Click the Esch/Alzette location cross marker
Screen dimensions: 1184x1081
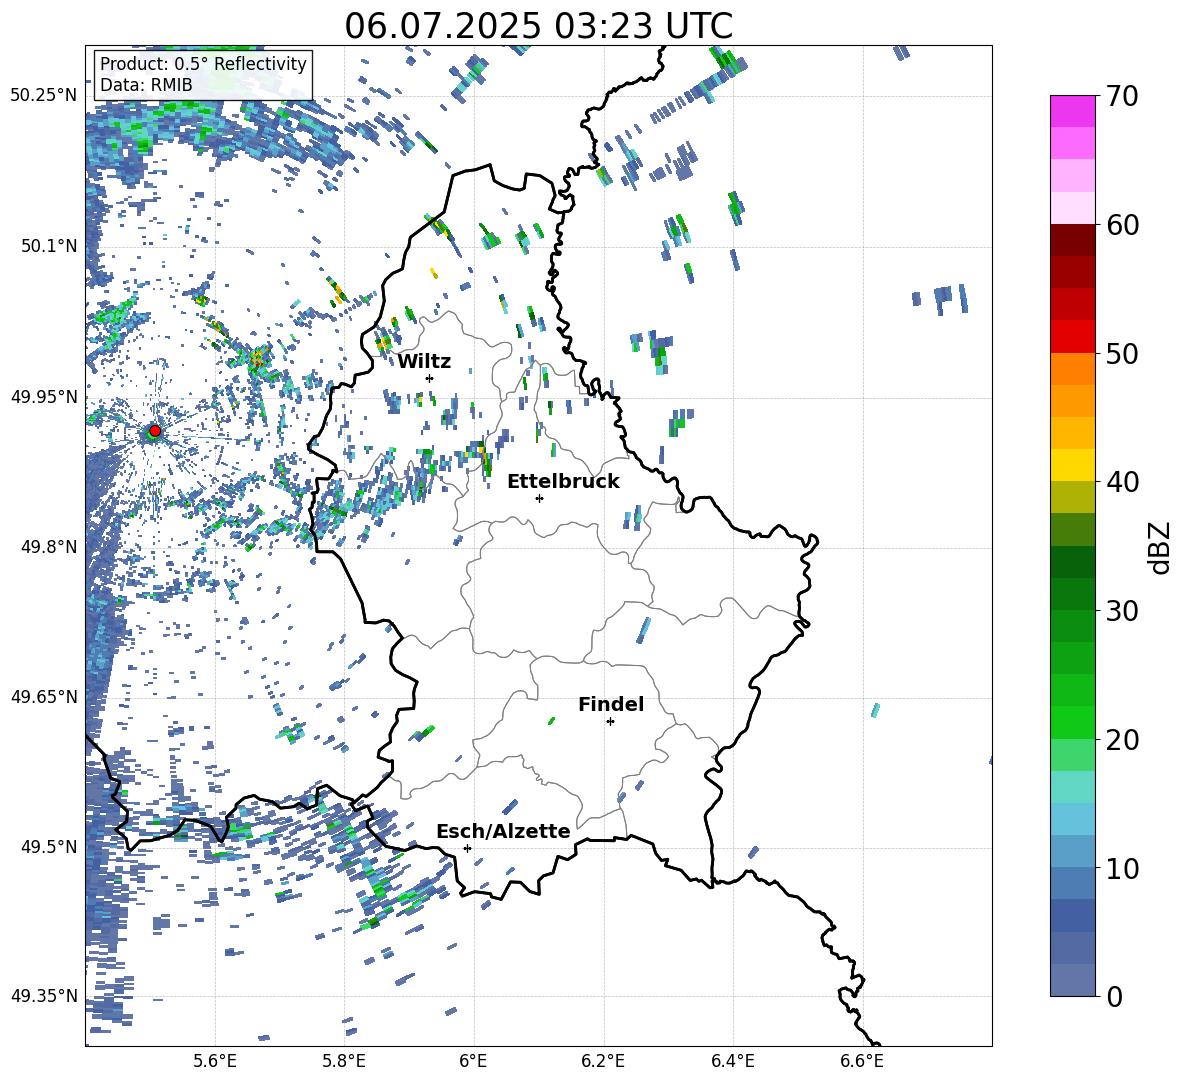click(467, 848)
